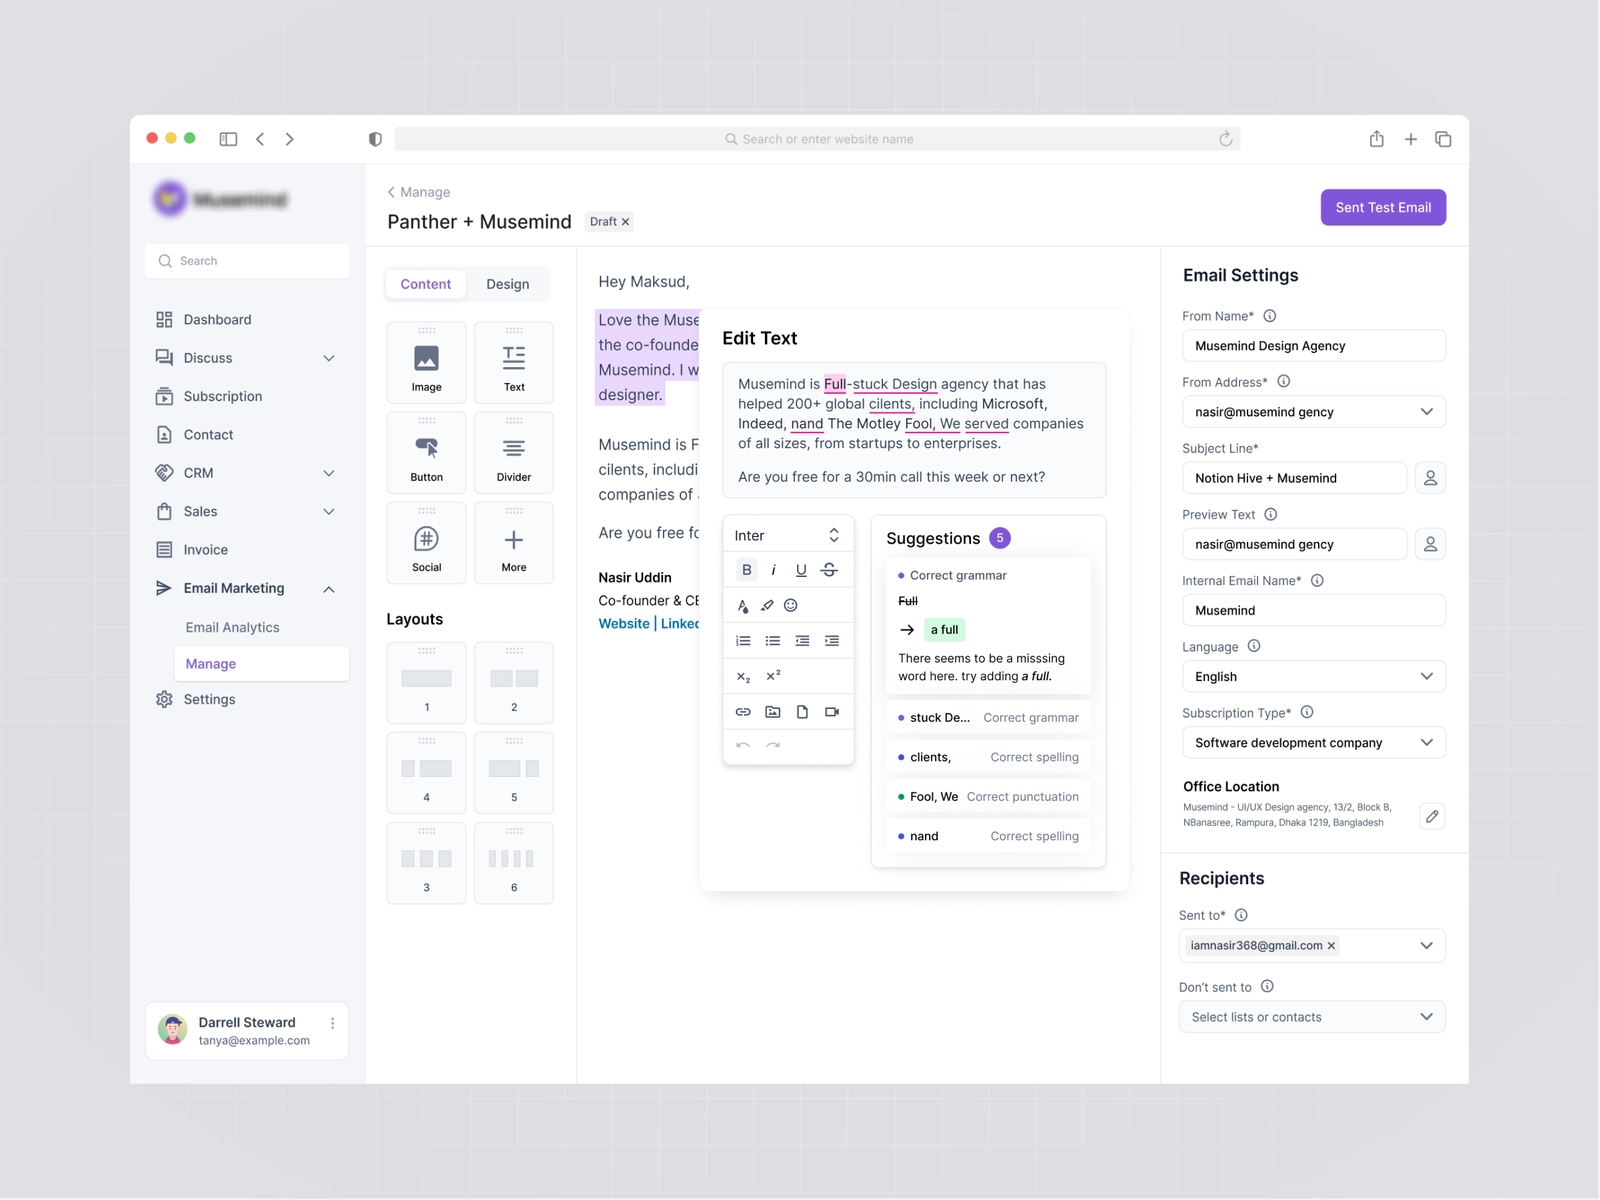Add Divider content block

514,452
